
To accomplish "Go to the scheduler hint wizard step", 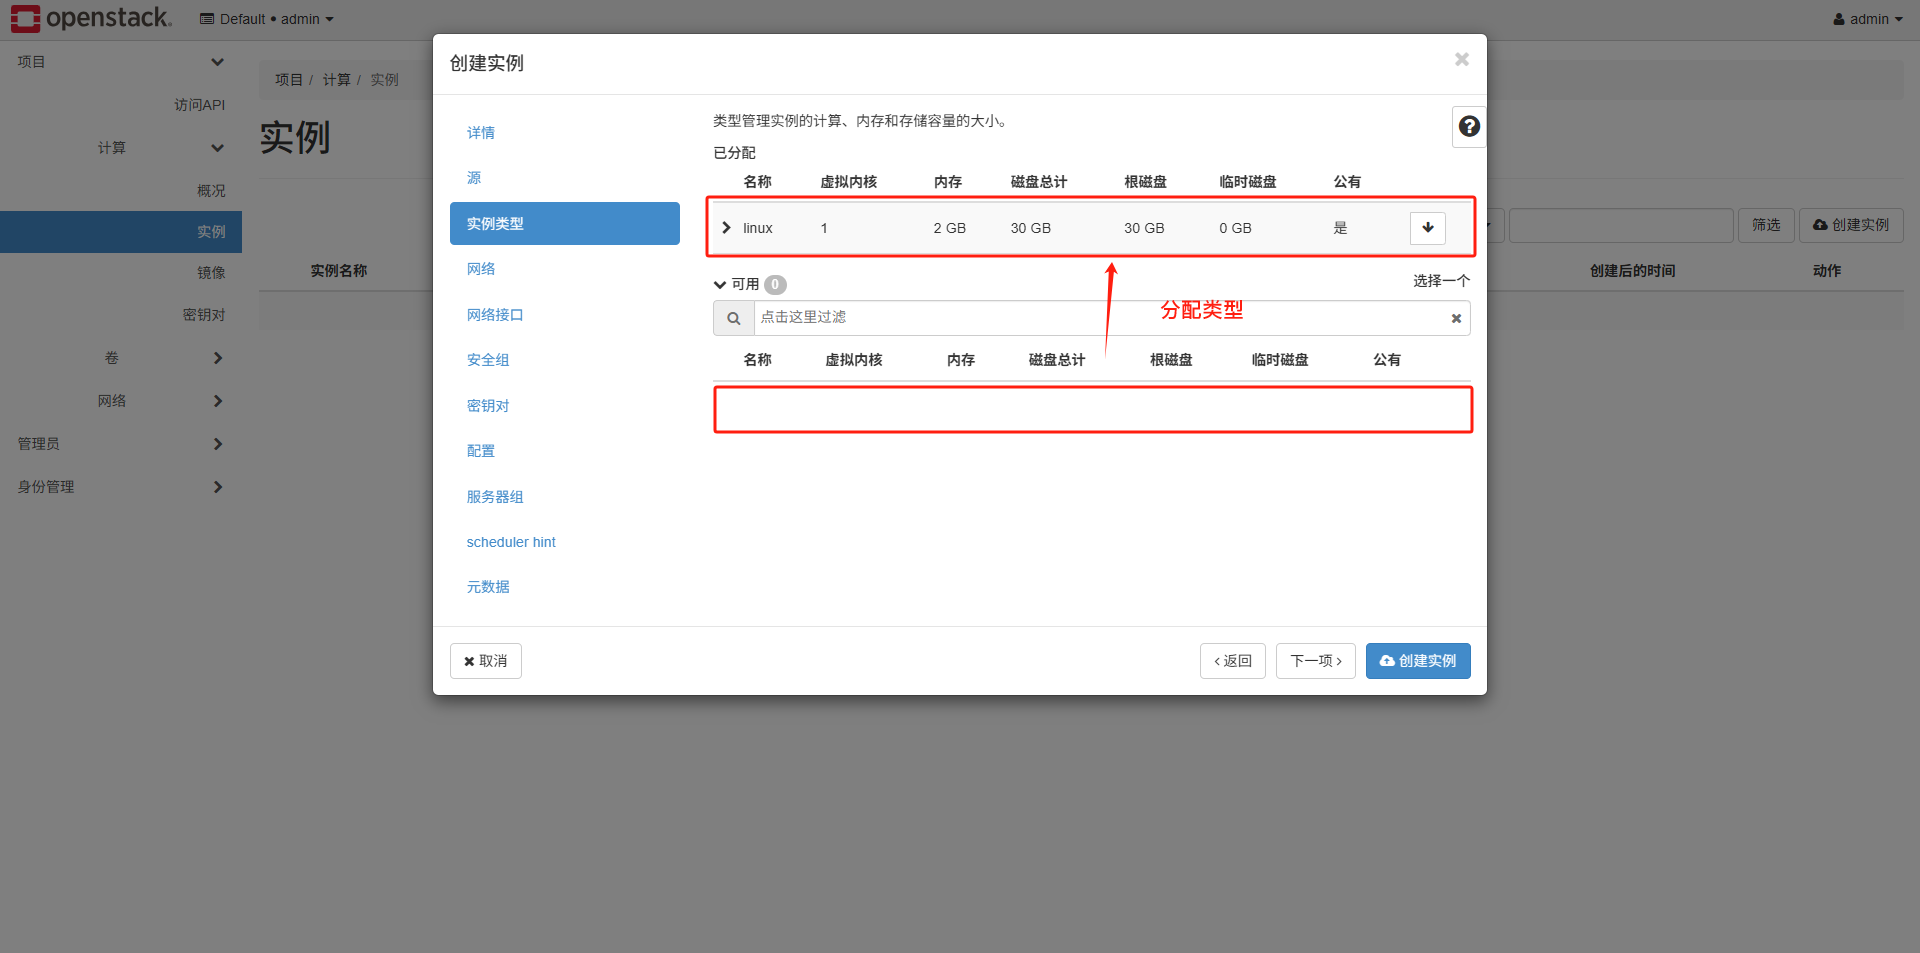I will pyautogui.click(x=511, y=542).
